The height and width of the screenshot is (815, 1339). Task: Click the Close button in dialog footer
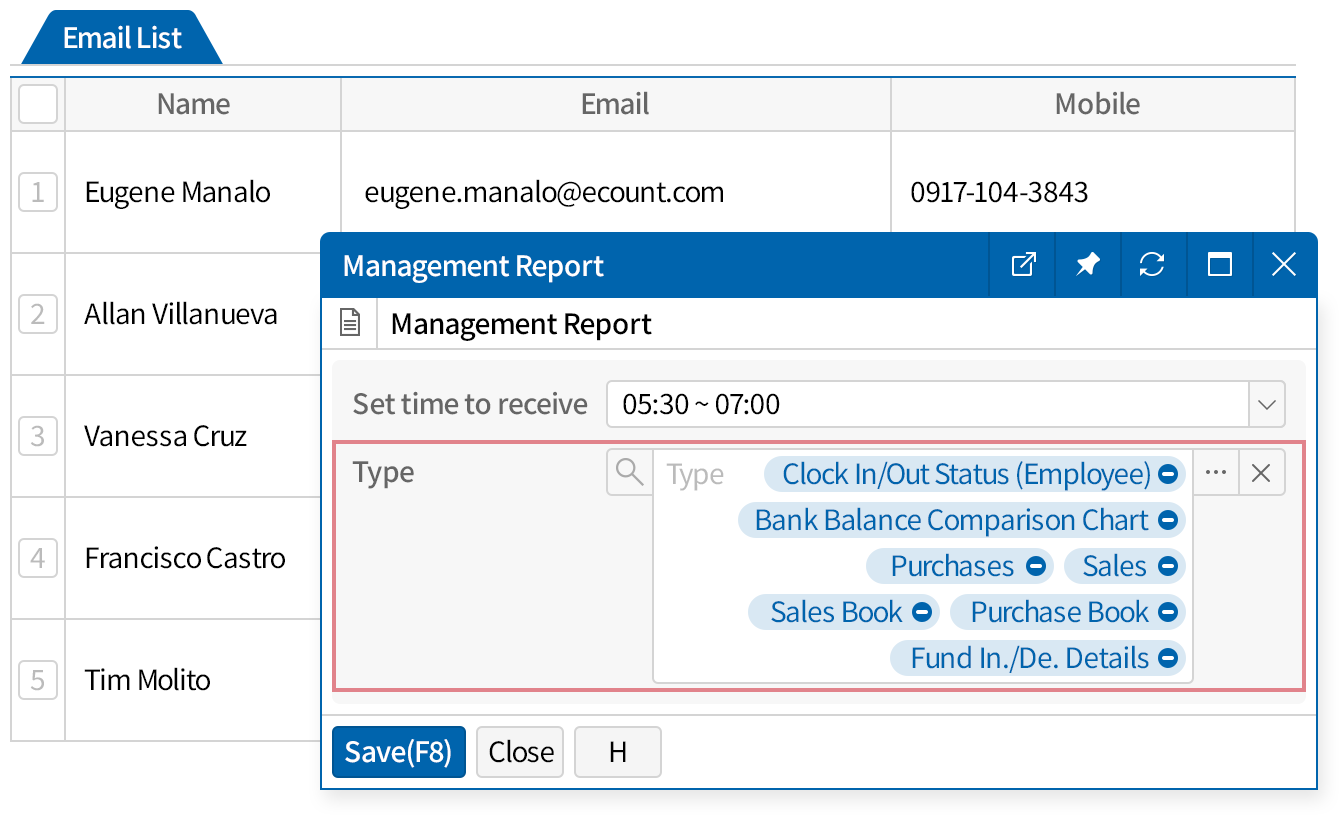click(520, 752)
